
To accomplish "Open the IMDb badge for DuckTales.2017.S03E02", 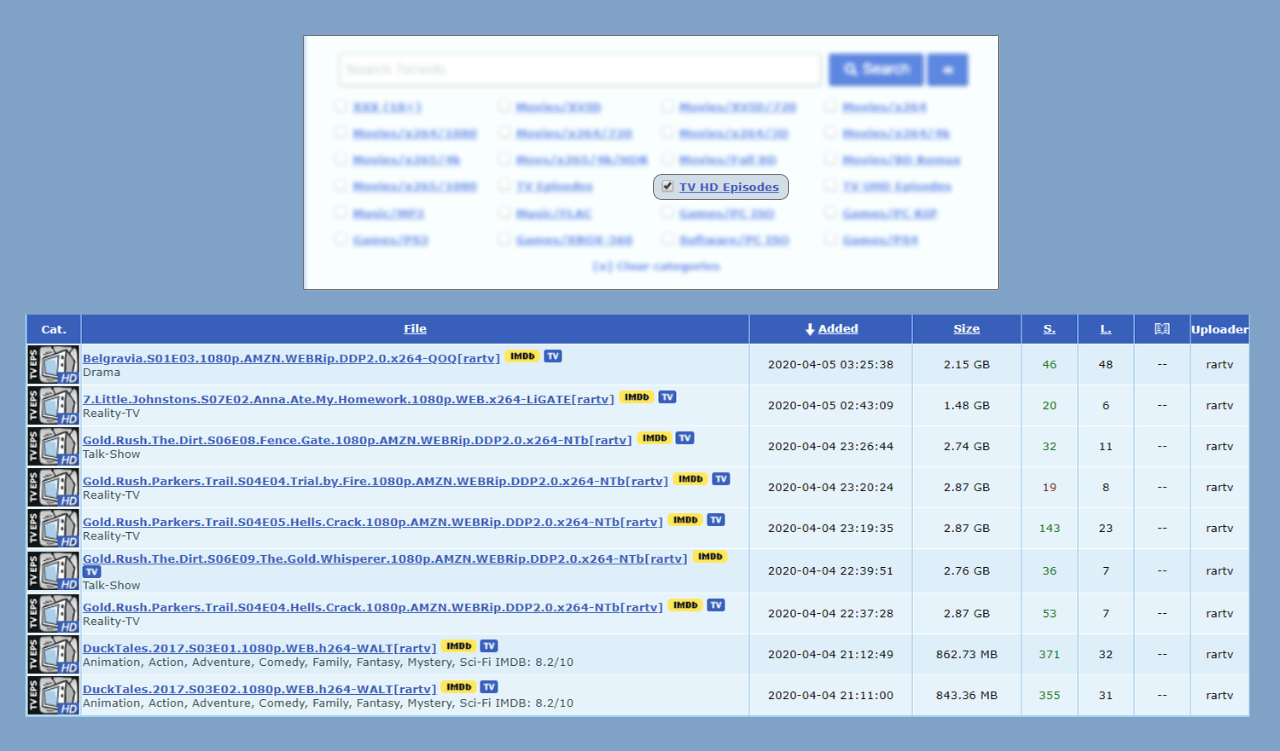I will pos(458,687).
